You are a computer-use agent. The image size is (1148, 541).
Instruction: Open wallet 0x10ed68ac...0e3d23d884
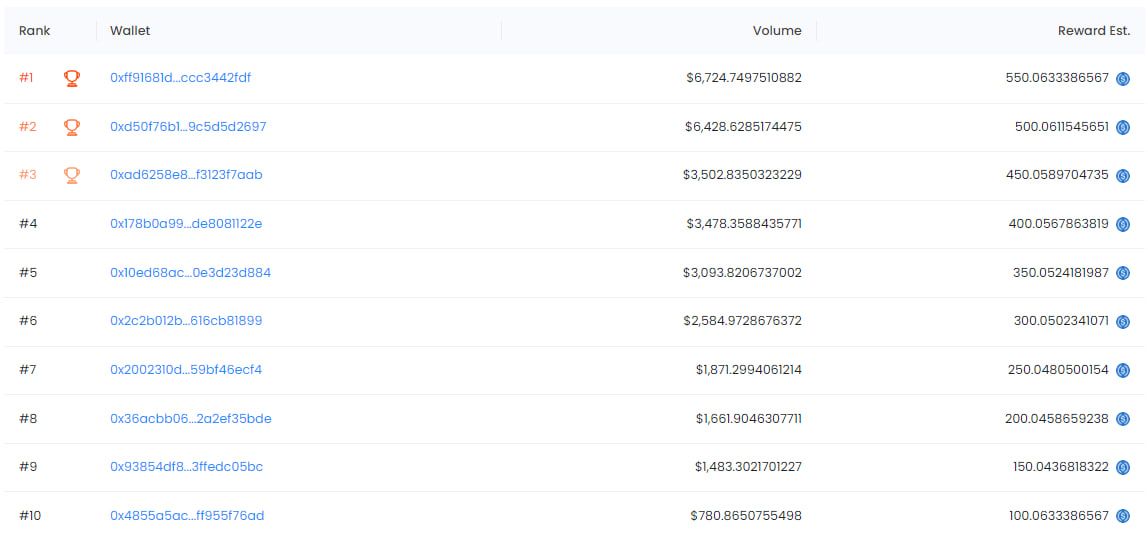tap(190, 272)
